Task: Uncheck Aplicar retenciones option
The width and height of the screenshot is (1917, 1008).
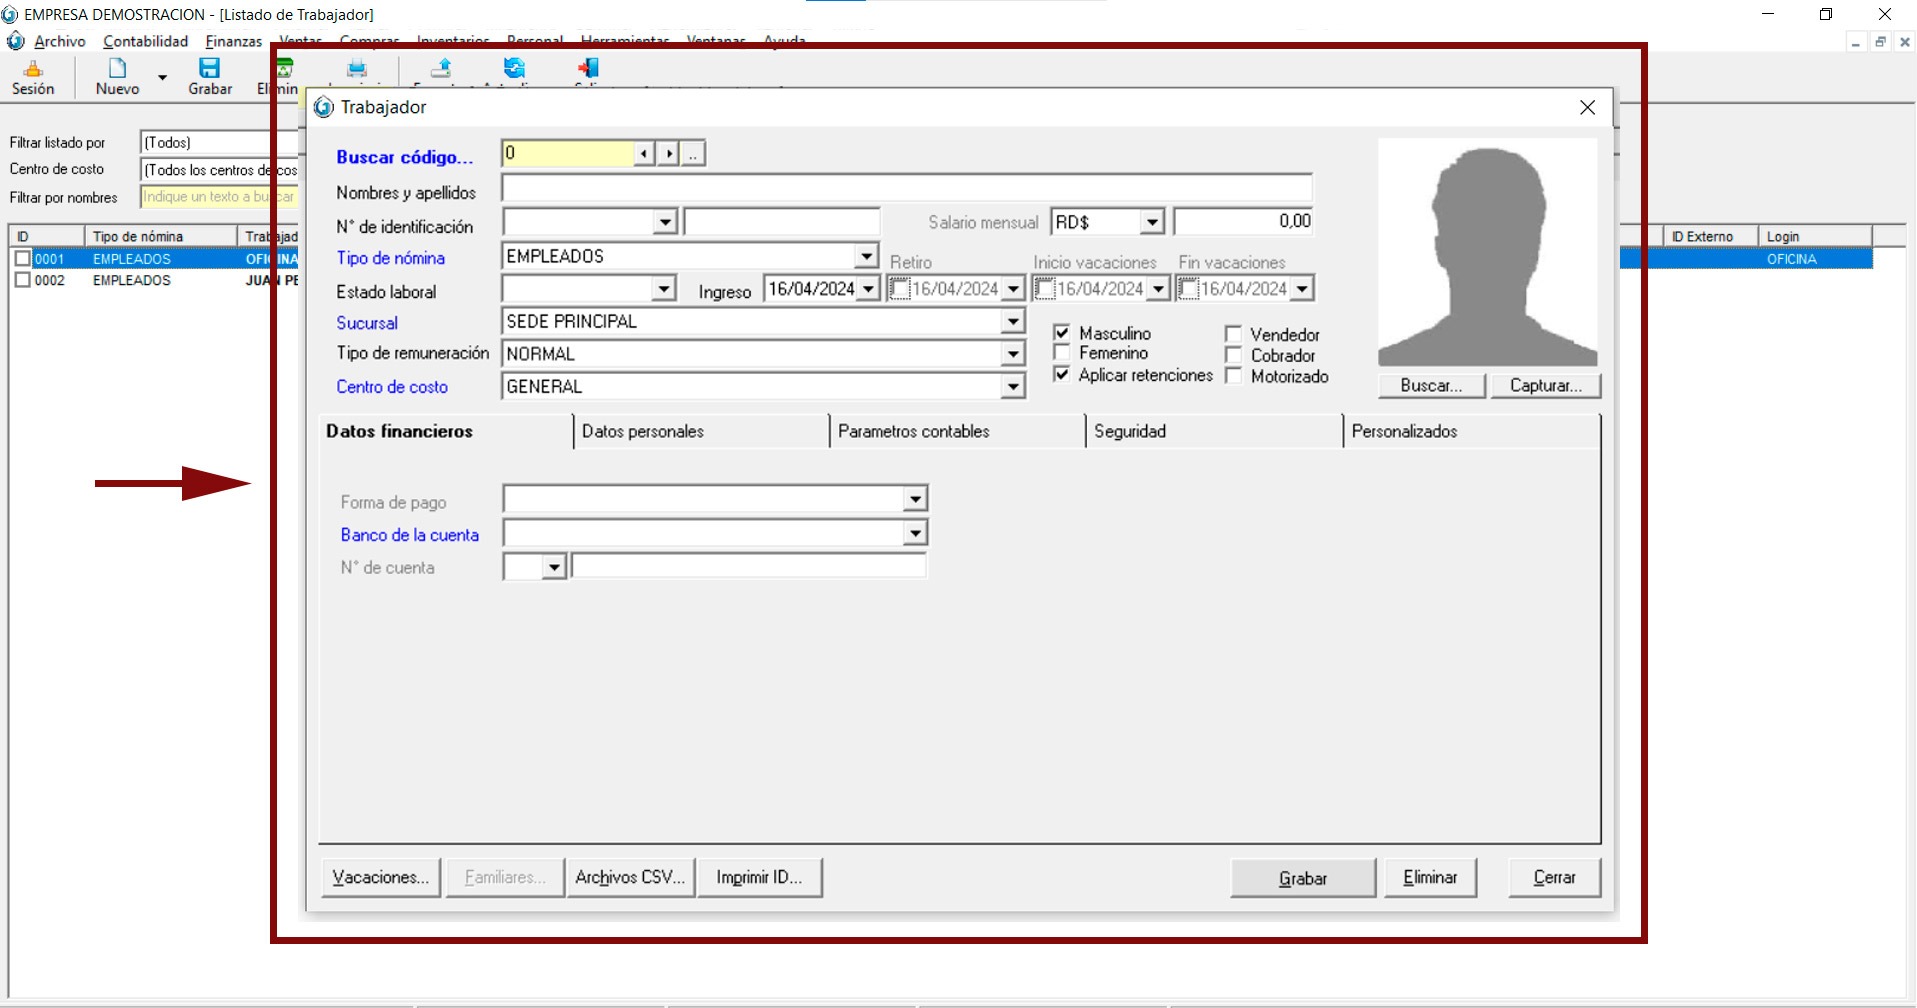Action: point(1062,374)
